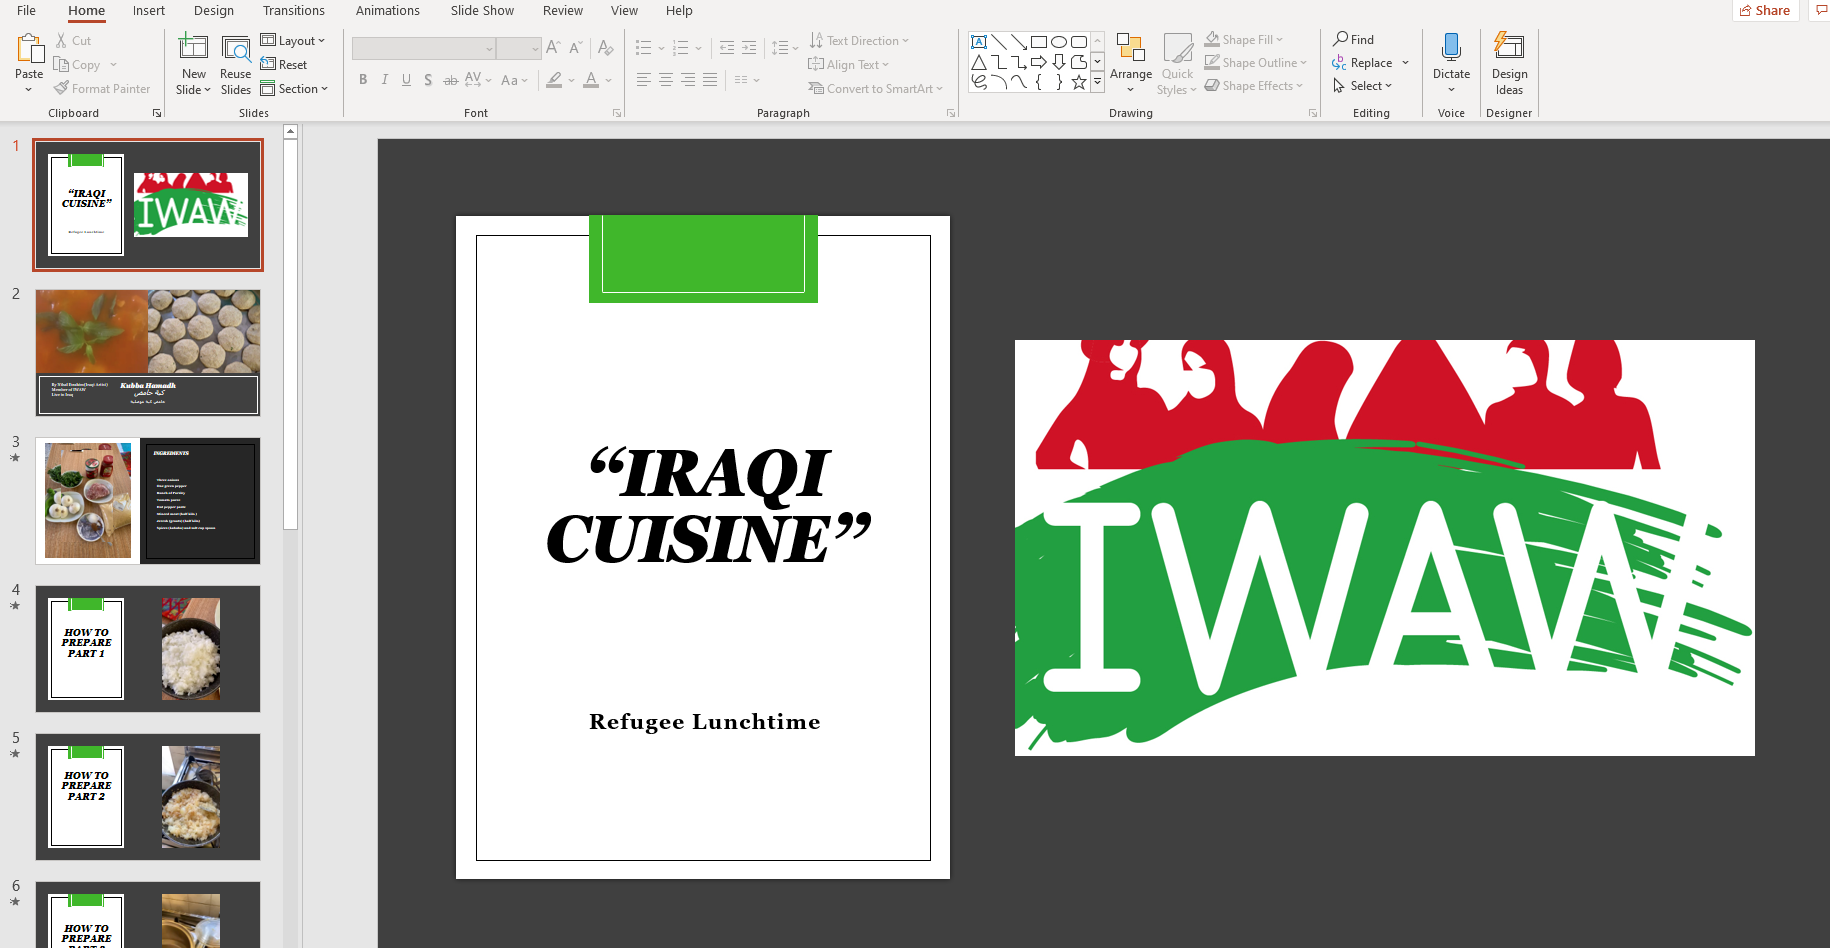
Task: Open Reuse Slides pane
Action: click(236, 66)
